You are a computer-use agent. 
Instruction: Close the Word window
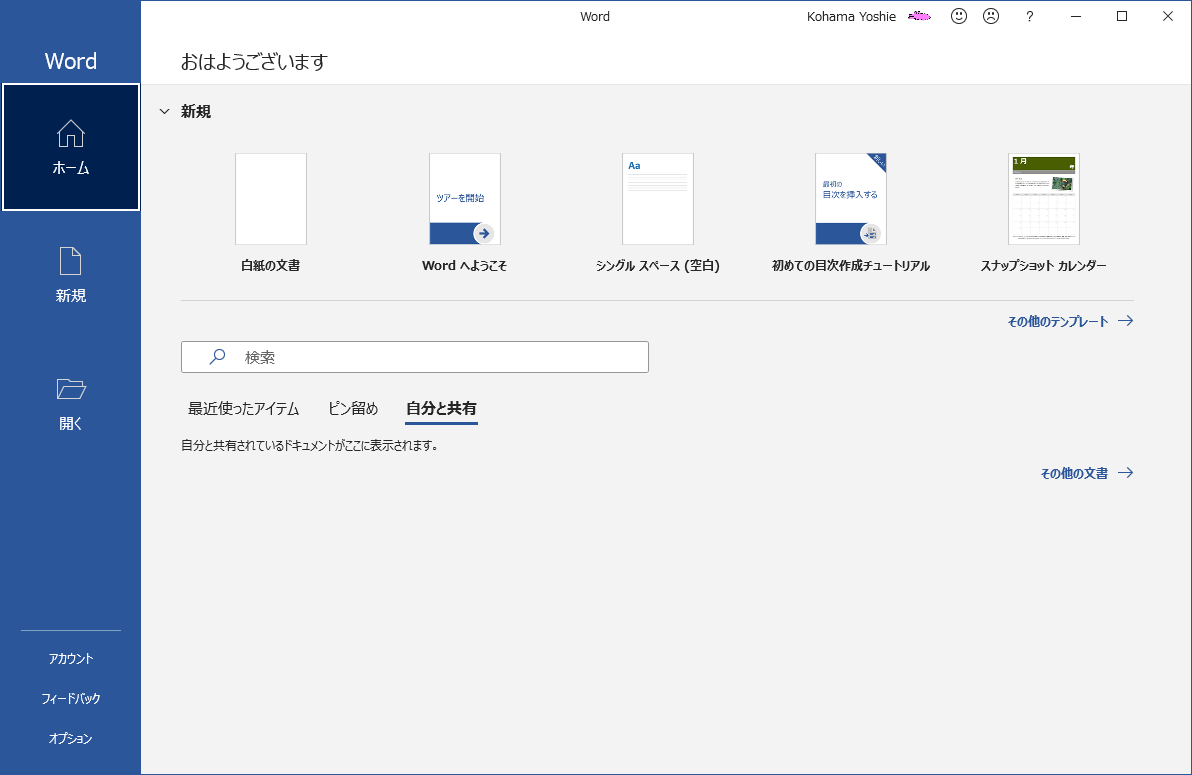(1168, 16)
